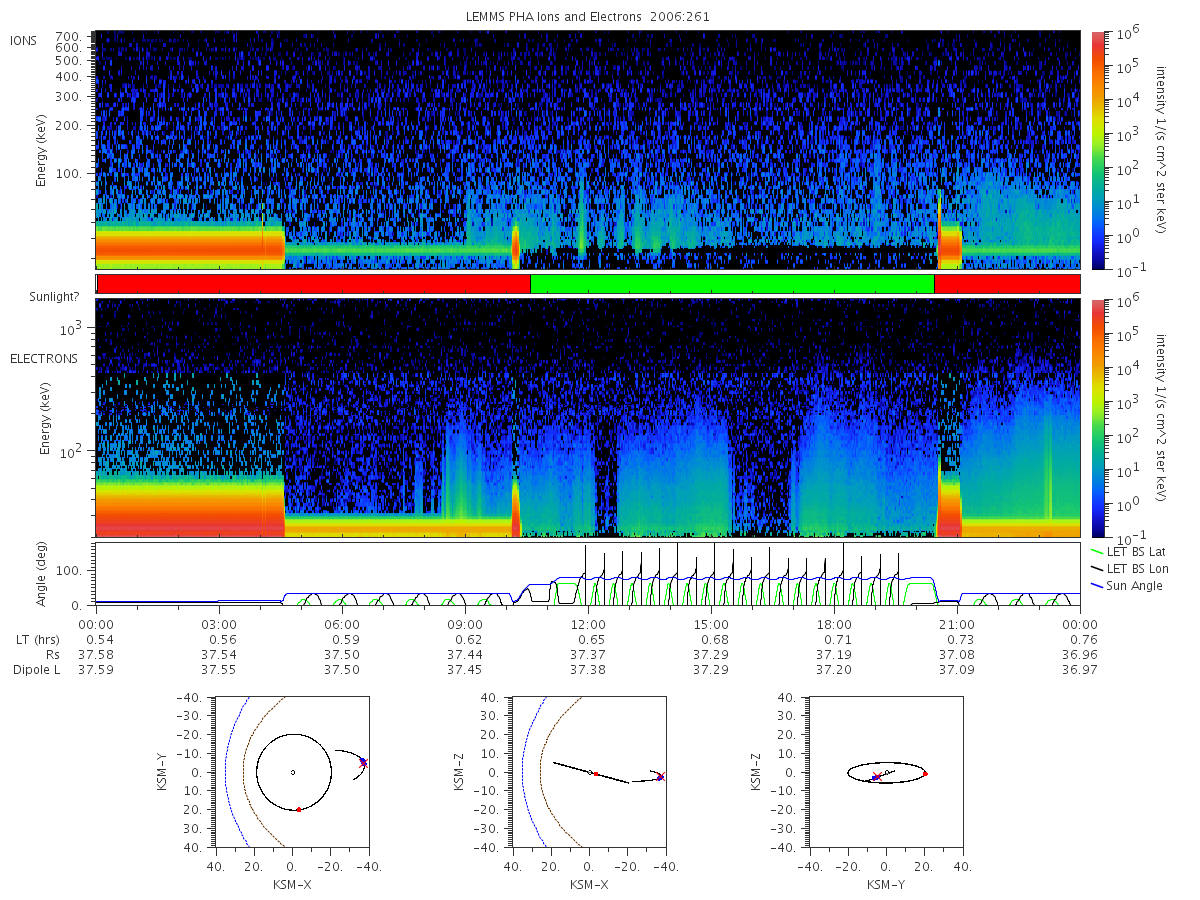Click the 06:00 time axis label
The height and width of the screenshot is (900, 1200).
coord(342,623)
